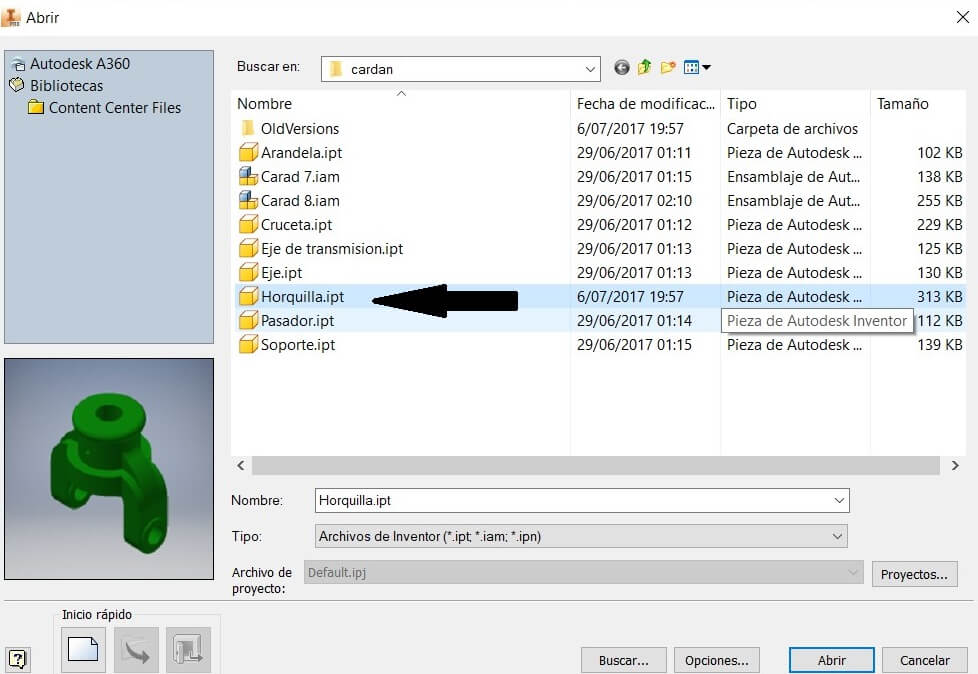This screenshot has width=978, height=674.
Task: Click the greyed arrow quick-start icon
Action: pos(136,649)
